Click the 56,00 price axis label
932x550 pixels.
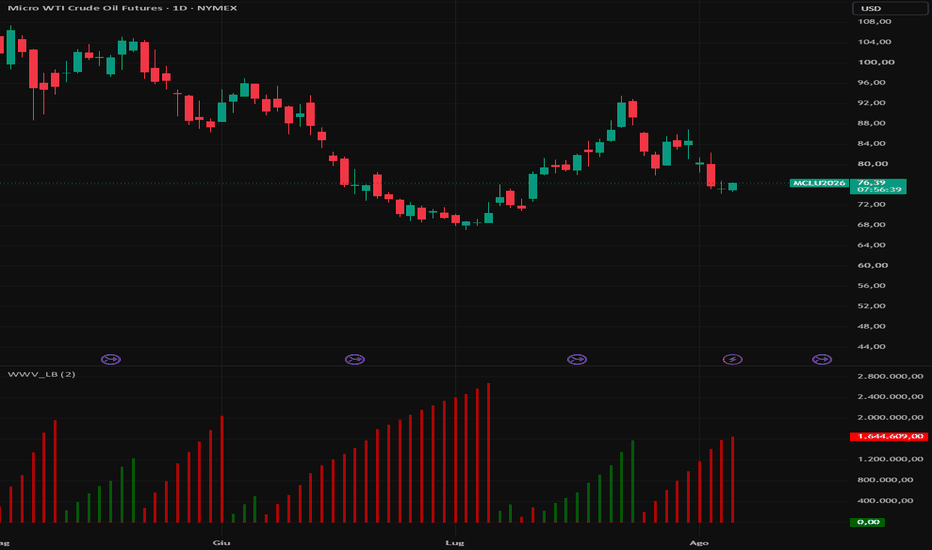(x=871, y=285)
